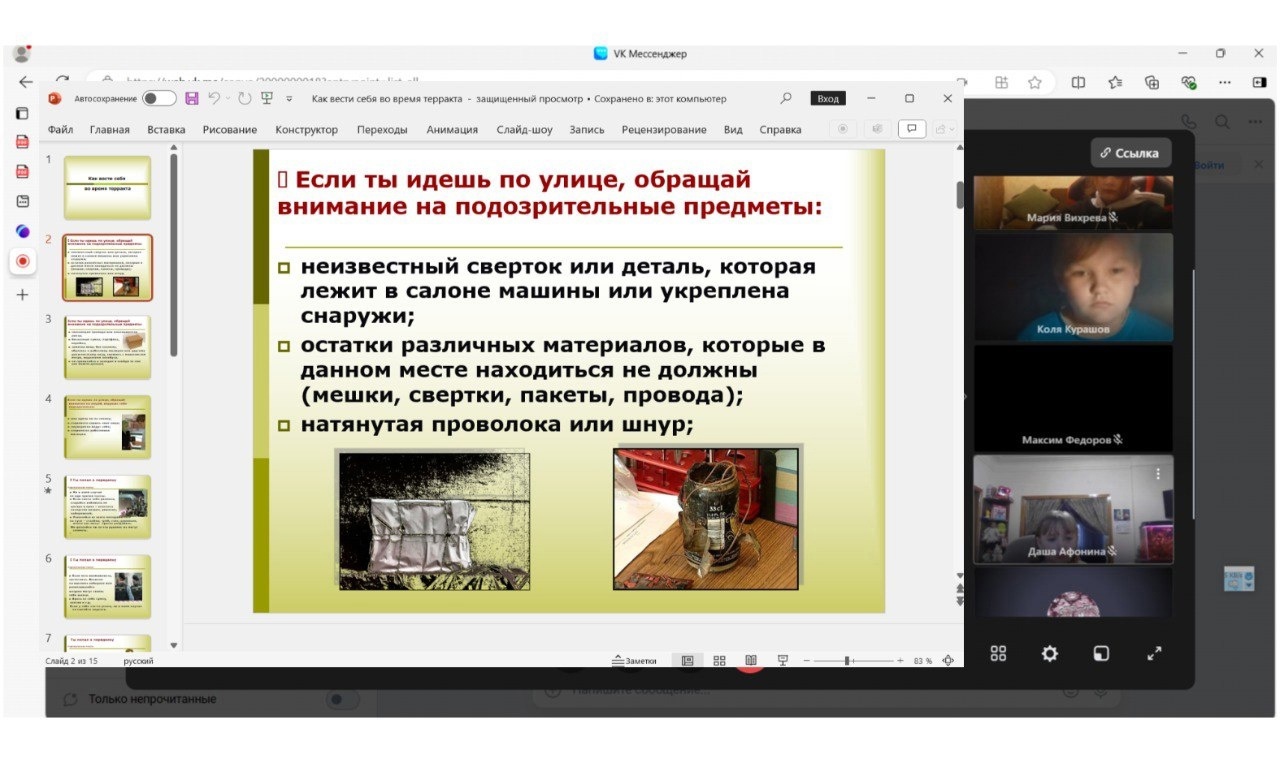Screen dimensions: 1280x763
Task: Click the Teams present icon in ribbon
Action: tap(877, 129)
